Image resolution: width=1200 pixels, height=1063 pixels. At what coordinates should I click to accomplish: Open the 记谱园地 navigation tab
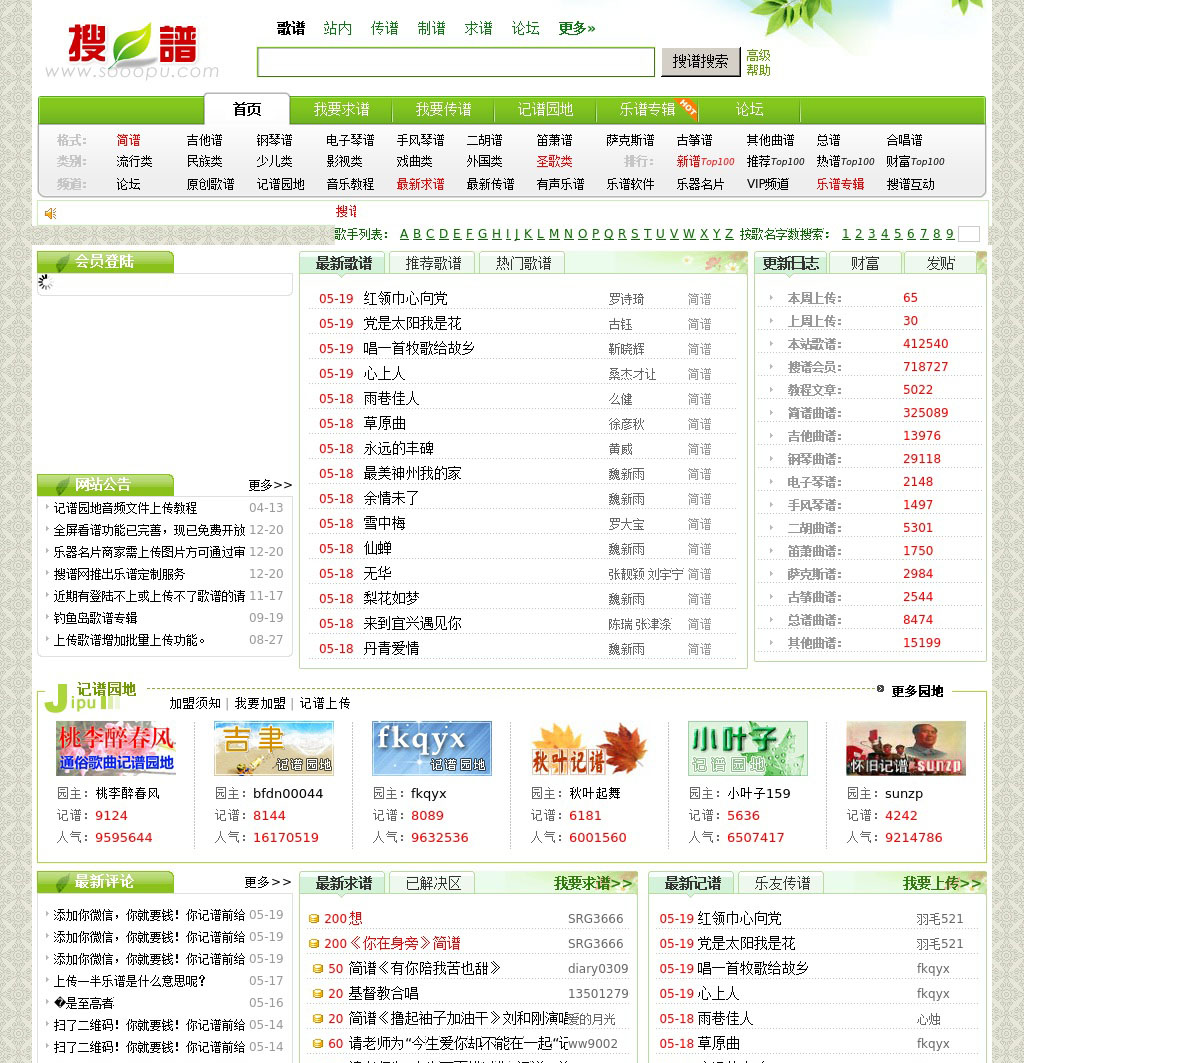pyautogui.click(x=545, y=109)
